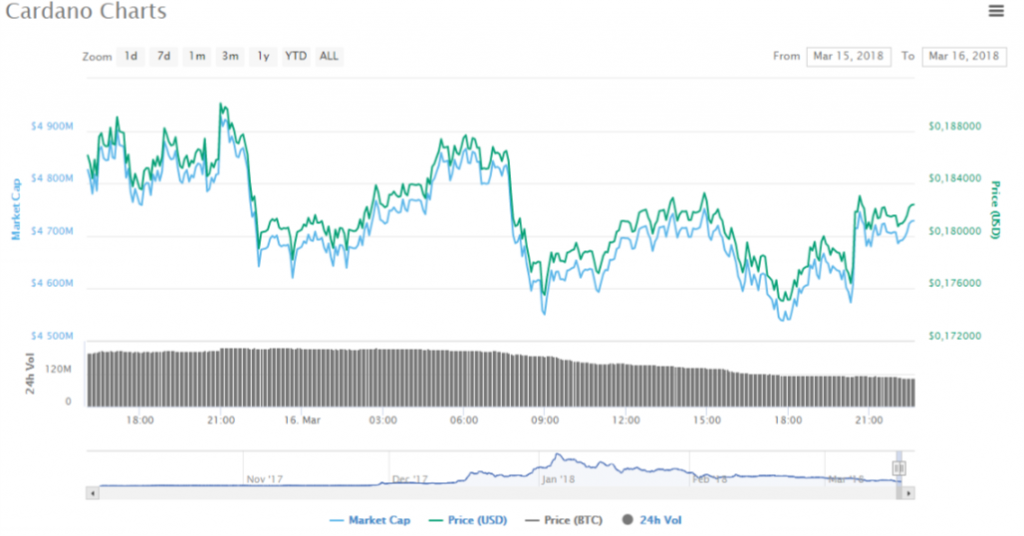
Task: Select the YTD zoom range
Action: coord(296,56)
